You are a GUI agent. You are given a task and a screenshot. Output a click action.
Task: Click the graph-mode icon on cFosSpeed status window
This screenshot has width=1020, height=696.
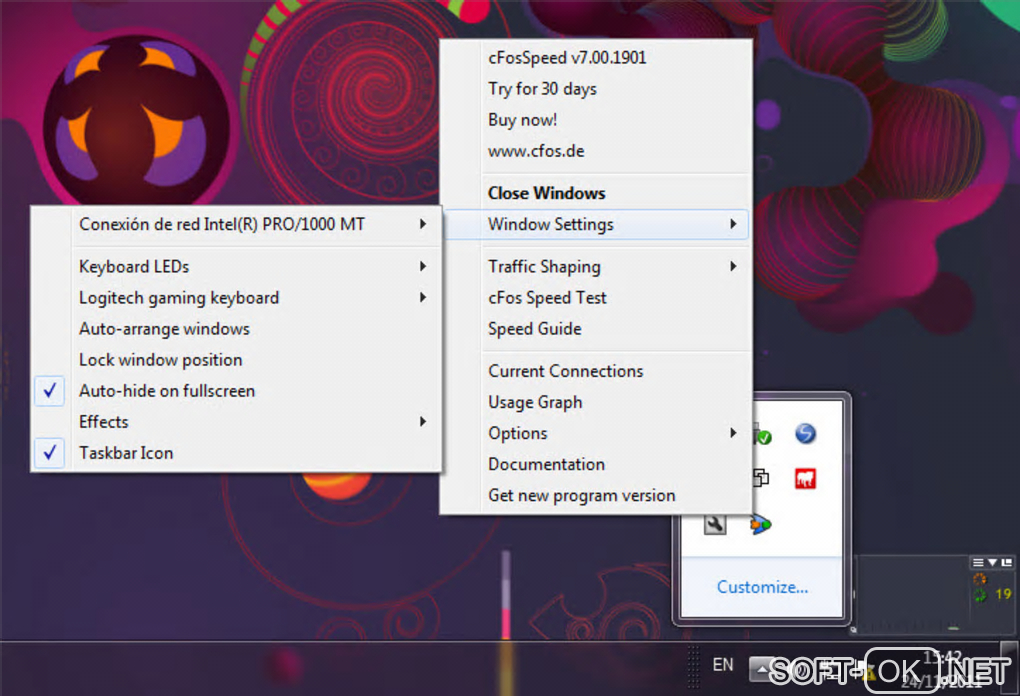[1006, 562]
